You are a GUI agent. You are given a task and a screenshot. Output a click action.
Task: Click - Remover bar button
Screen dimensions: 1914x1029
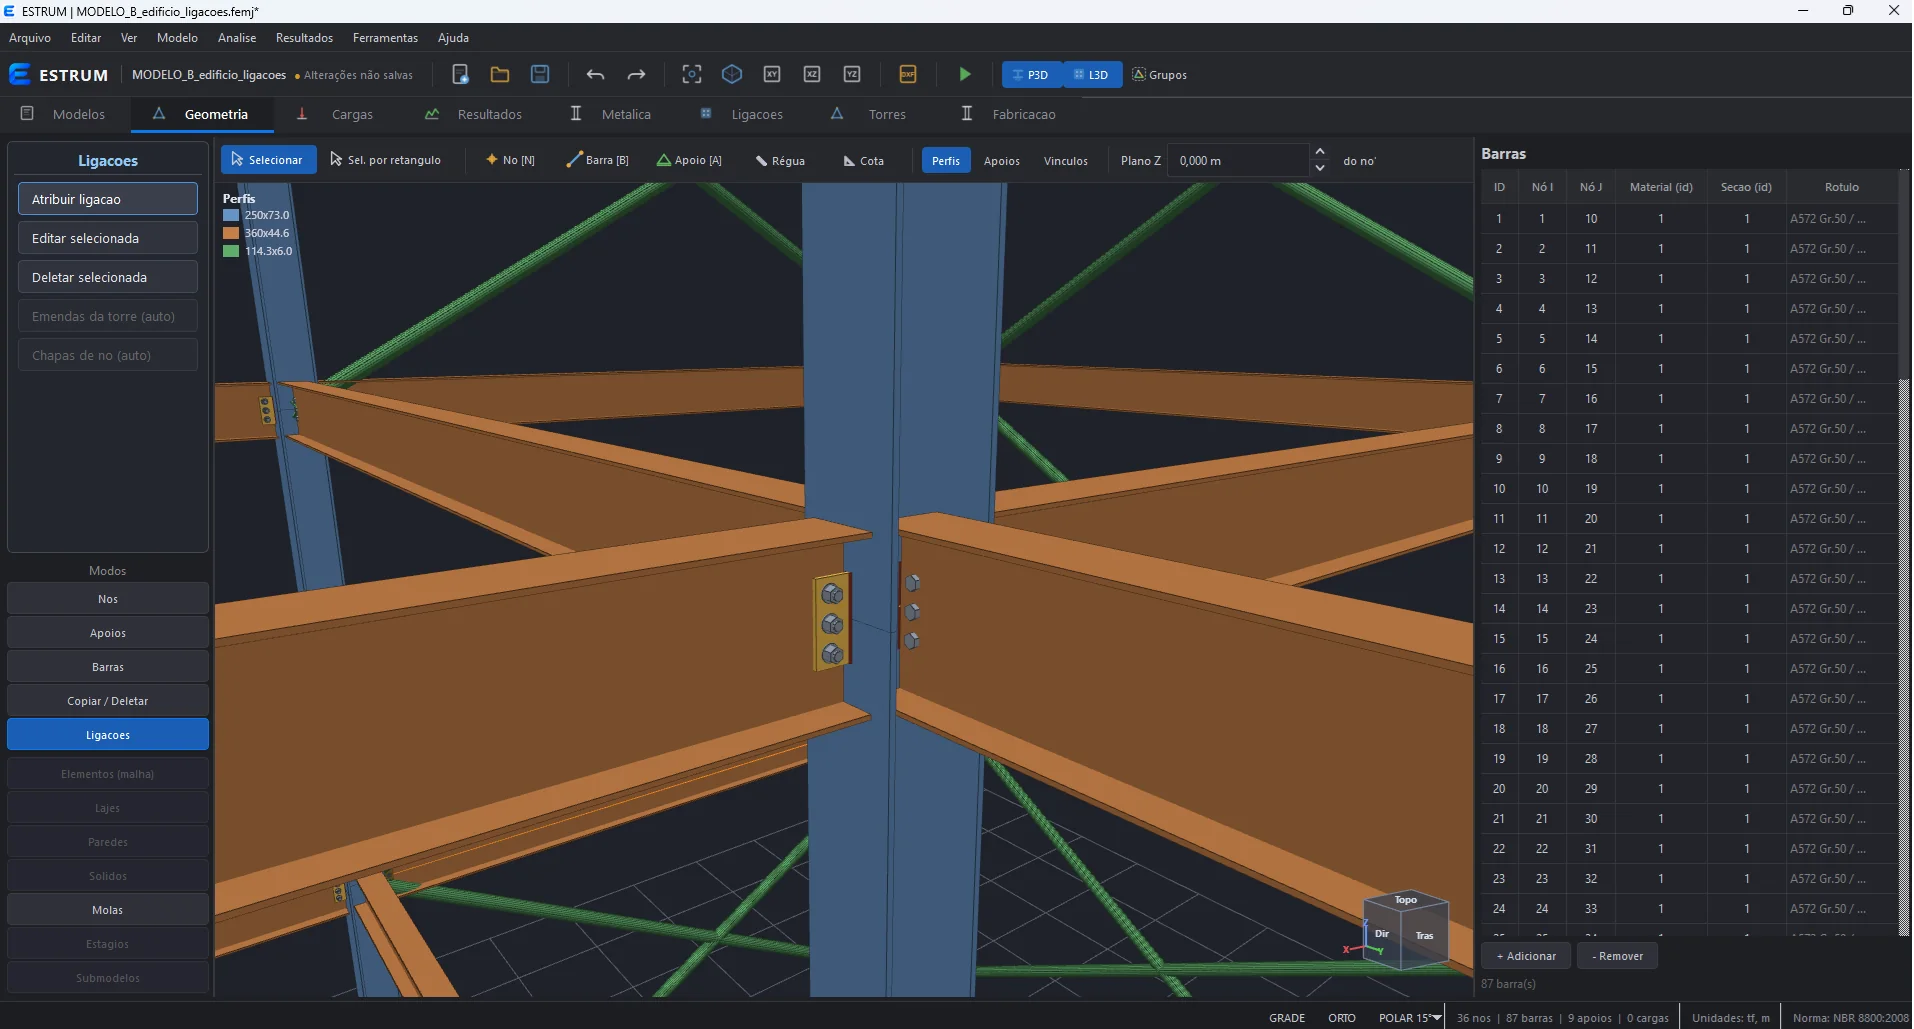[1617, 956]
